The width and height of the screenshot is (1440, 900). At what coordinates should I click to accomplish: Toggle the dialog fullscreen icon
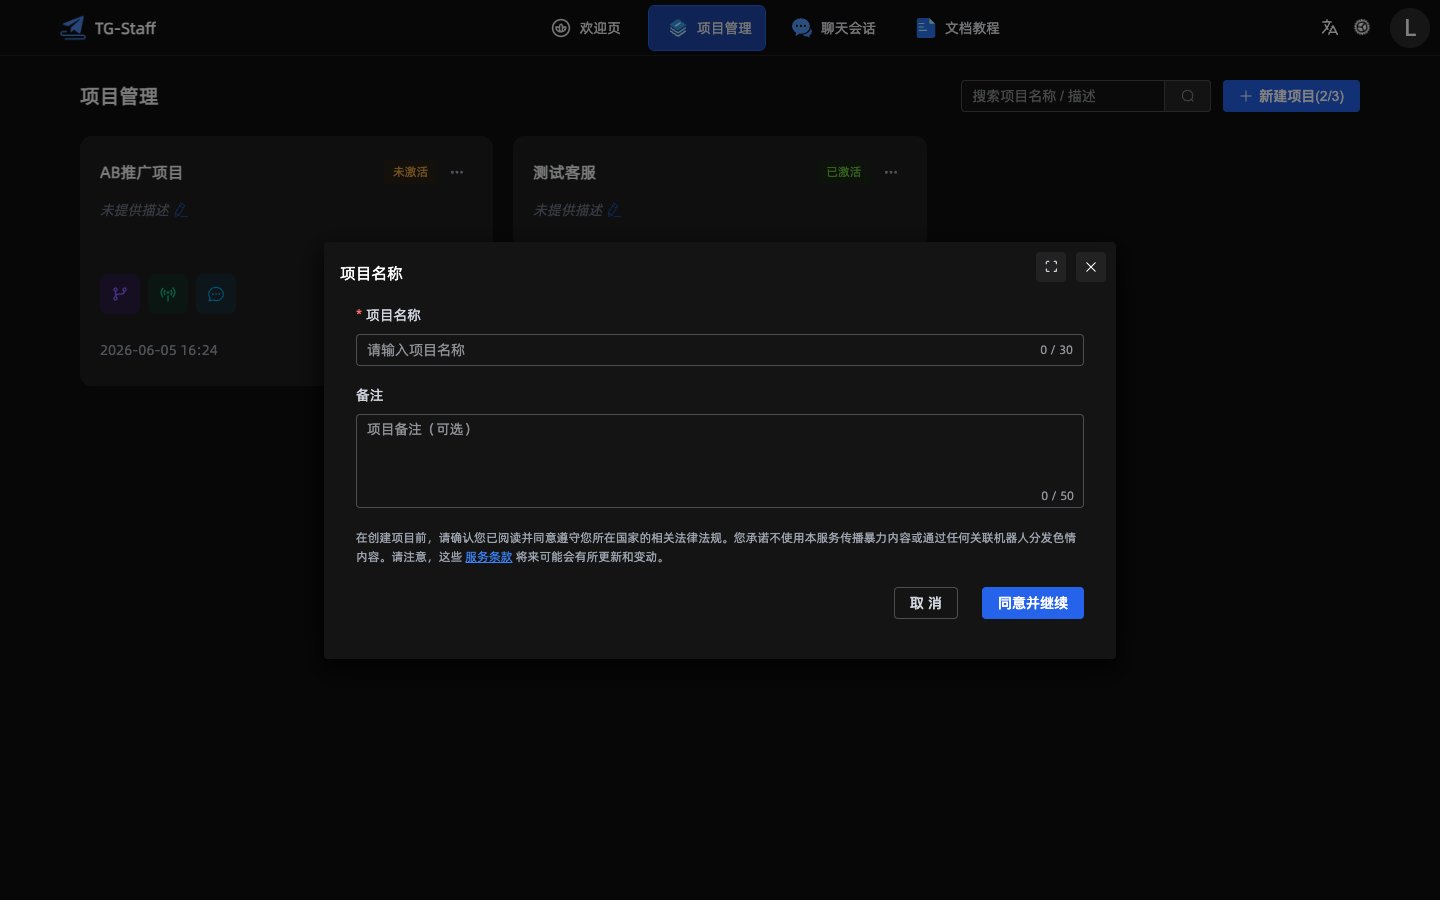[1051, 267]
